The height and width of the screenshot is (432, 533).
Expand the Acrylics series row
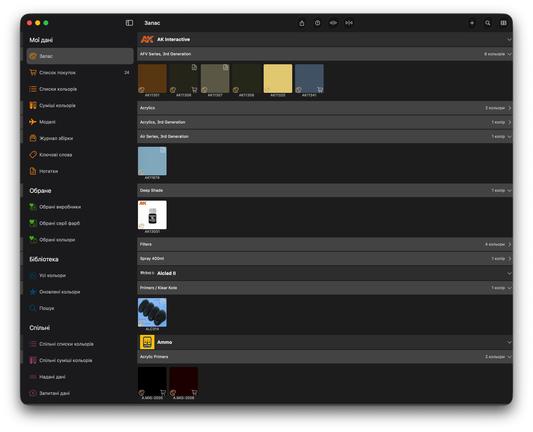pos(325,108)
